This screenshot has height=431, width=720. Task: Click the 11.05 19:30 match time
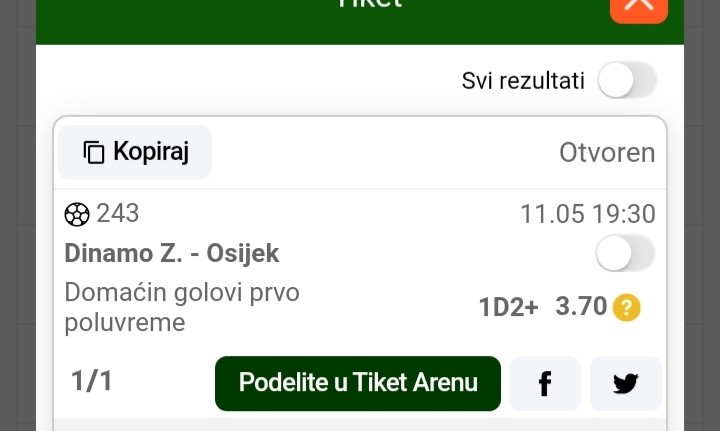pos(587,214)
